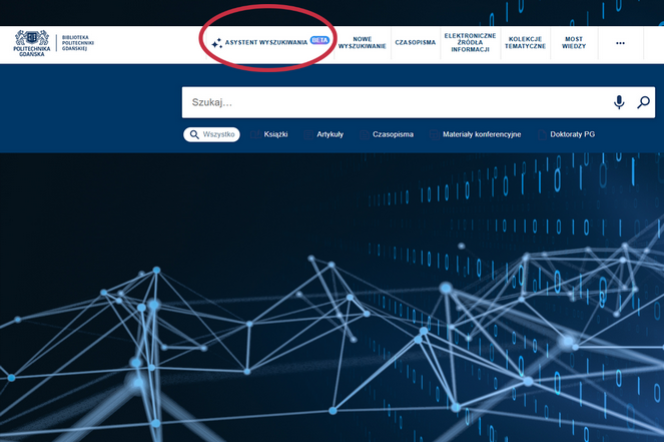Open the Kolekcje tematyczne menu item

pyautogui.click(x=526, y=43)
